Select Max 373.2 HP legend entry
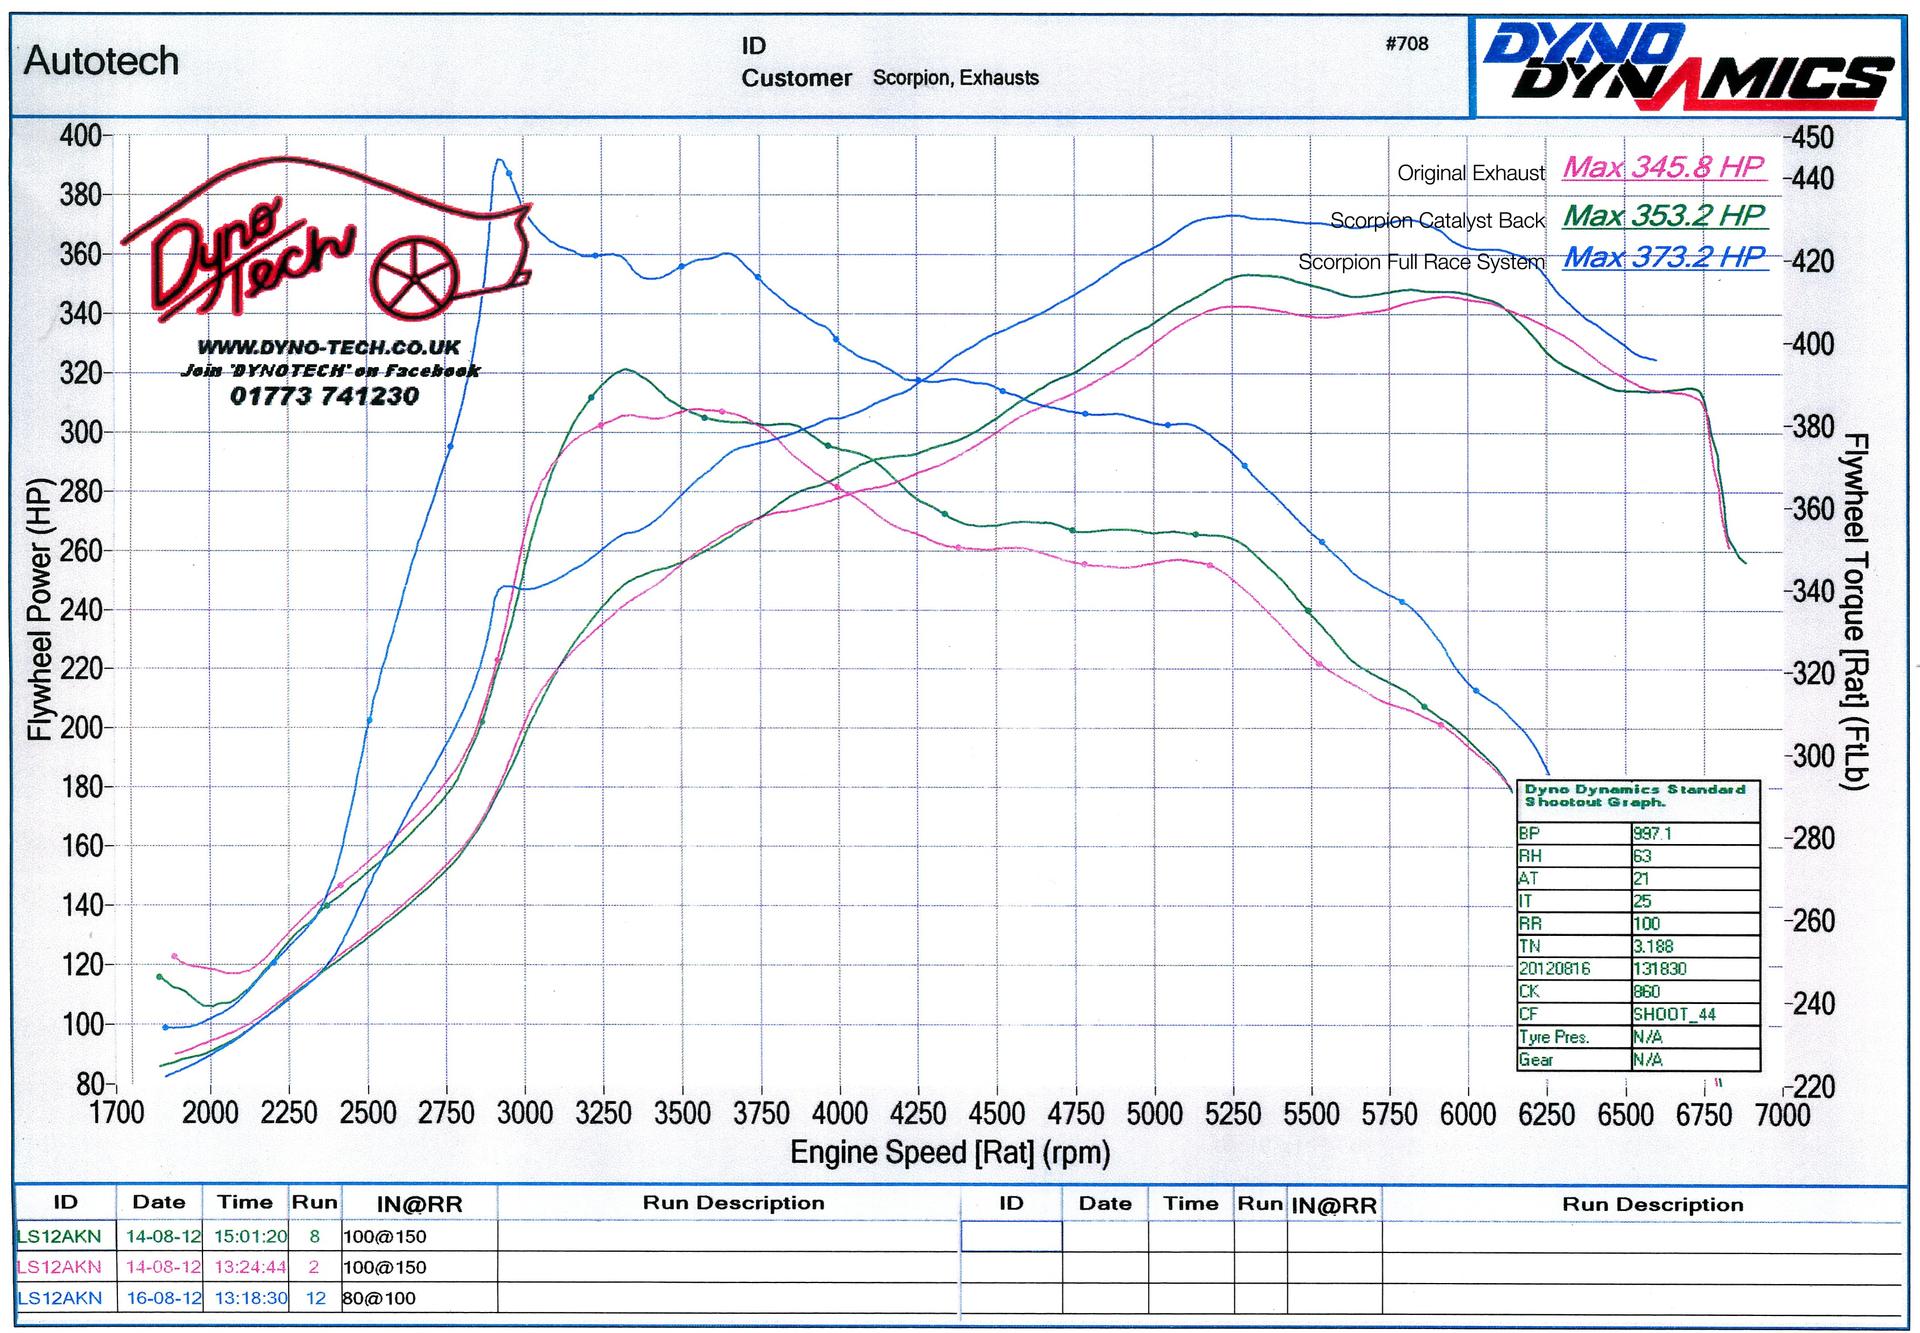Viewport: 1920px width, 1333px height. click(1663, 258)
